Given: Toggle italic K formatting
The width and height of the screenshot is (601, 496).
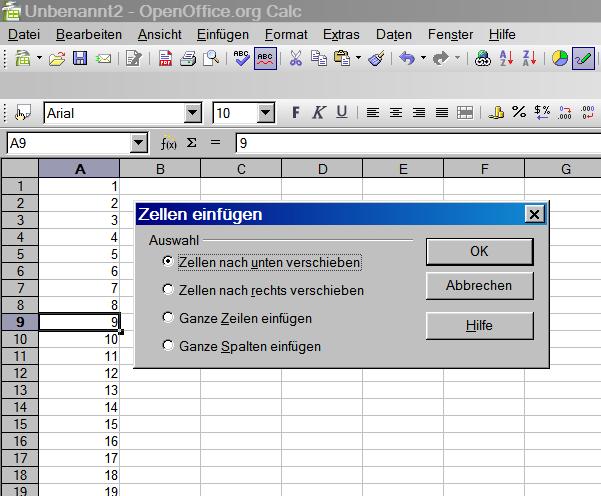Looking at the screenshot, I should pos(319,113).
